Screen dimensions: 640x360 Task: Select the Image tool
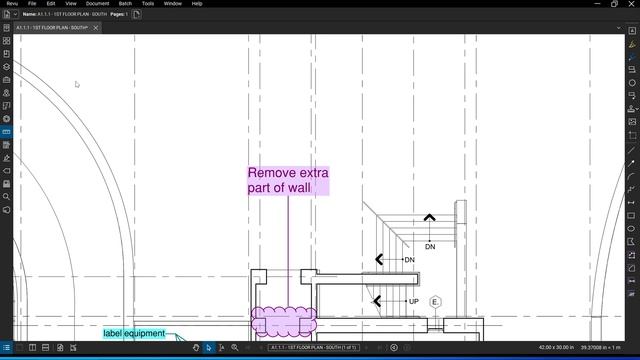click(632, 122)
